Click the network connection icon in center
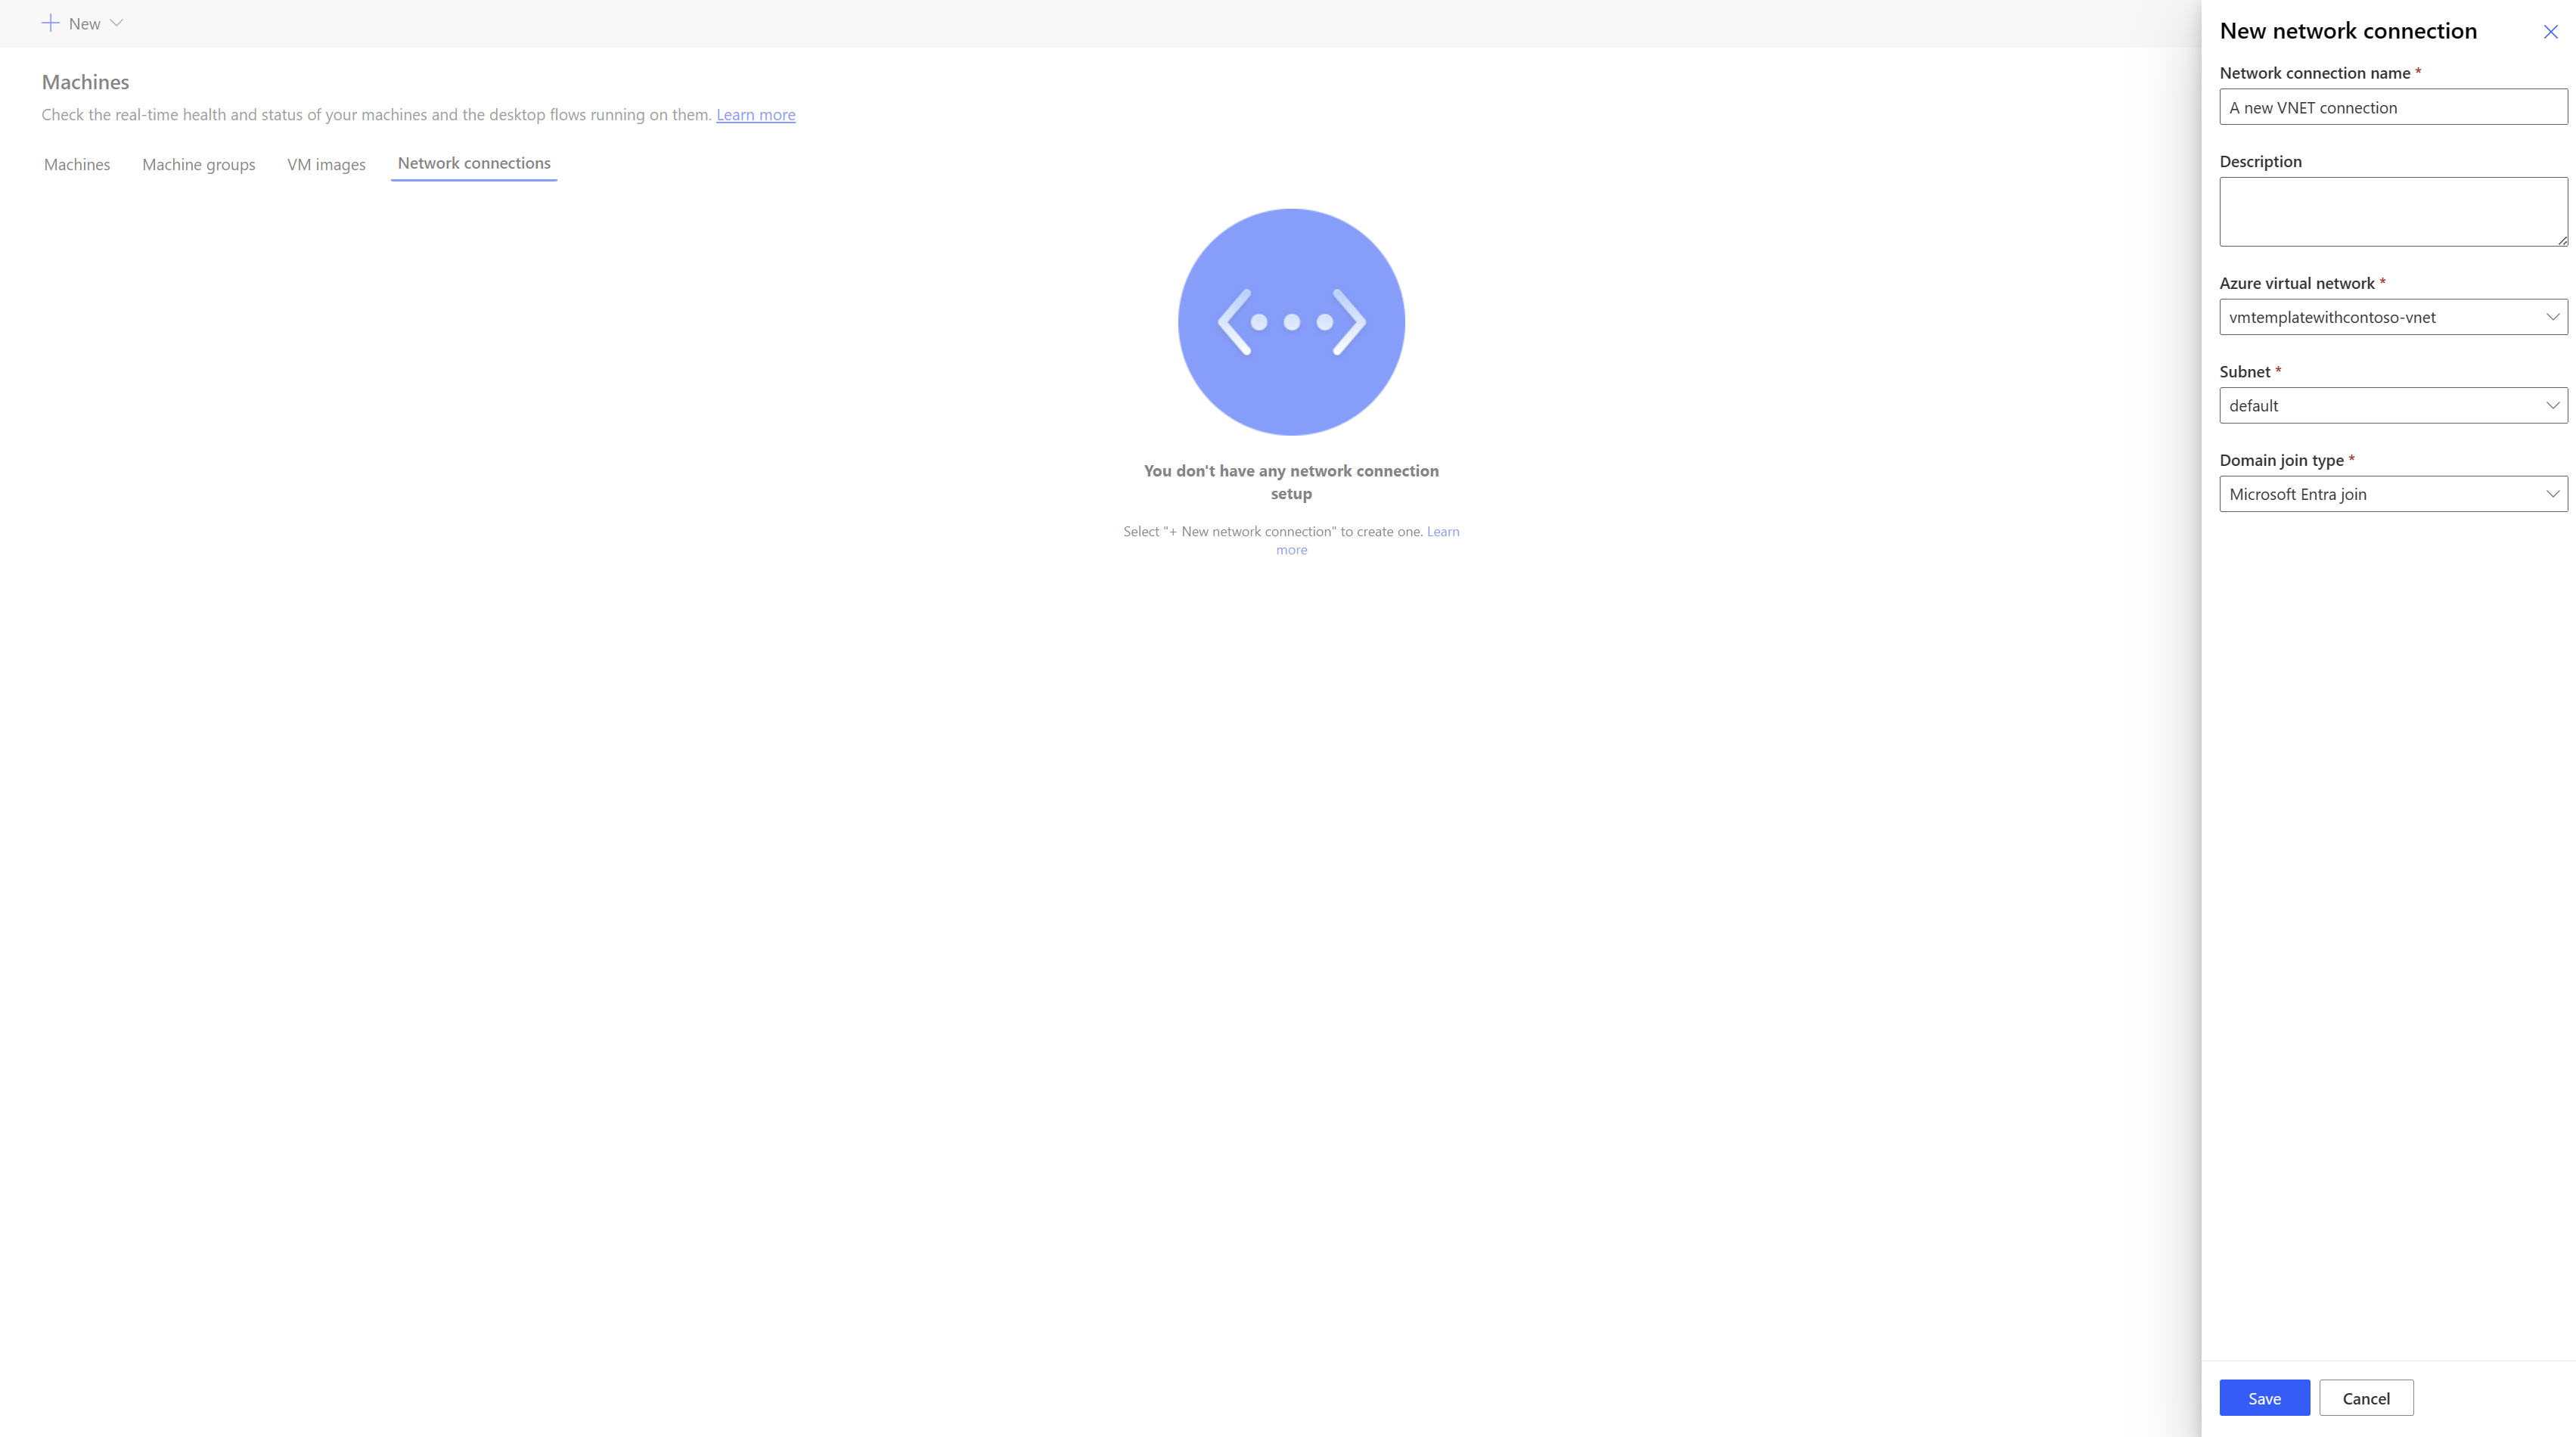The image size is (2576, 1437). coord(1292,321)
